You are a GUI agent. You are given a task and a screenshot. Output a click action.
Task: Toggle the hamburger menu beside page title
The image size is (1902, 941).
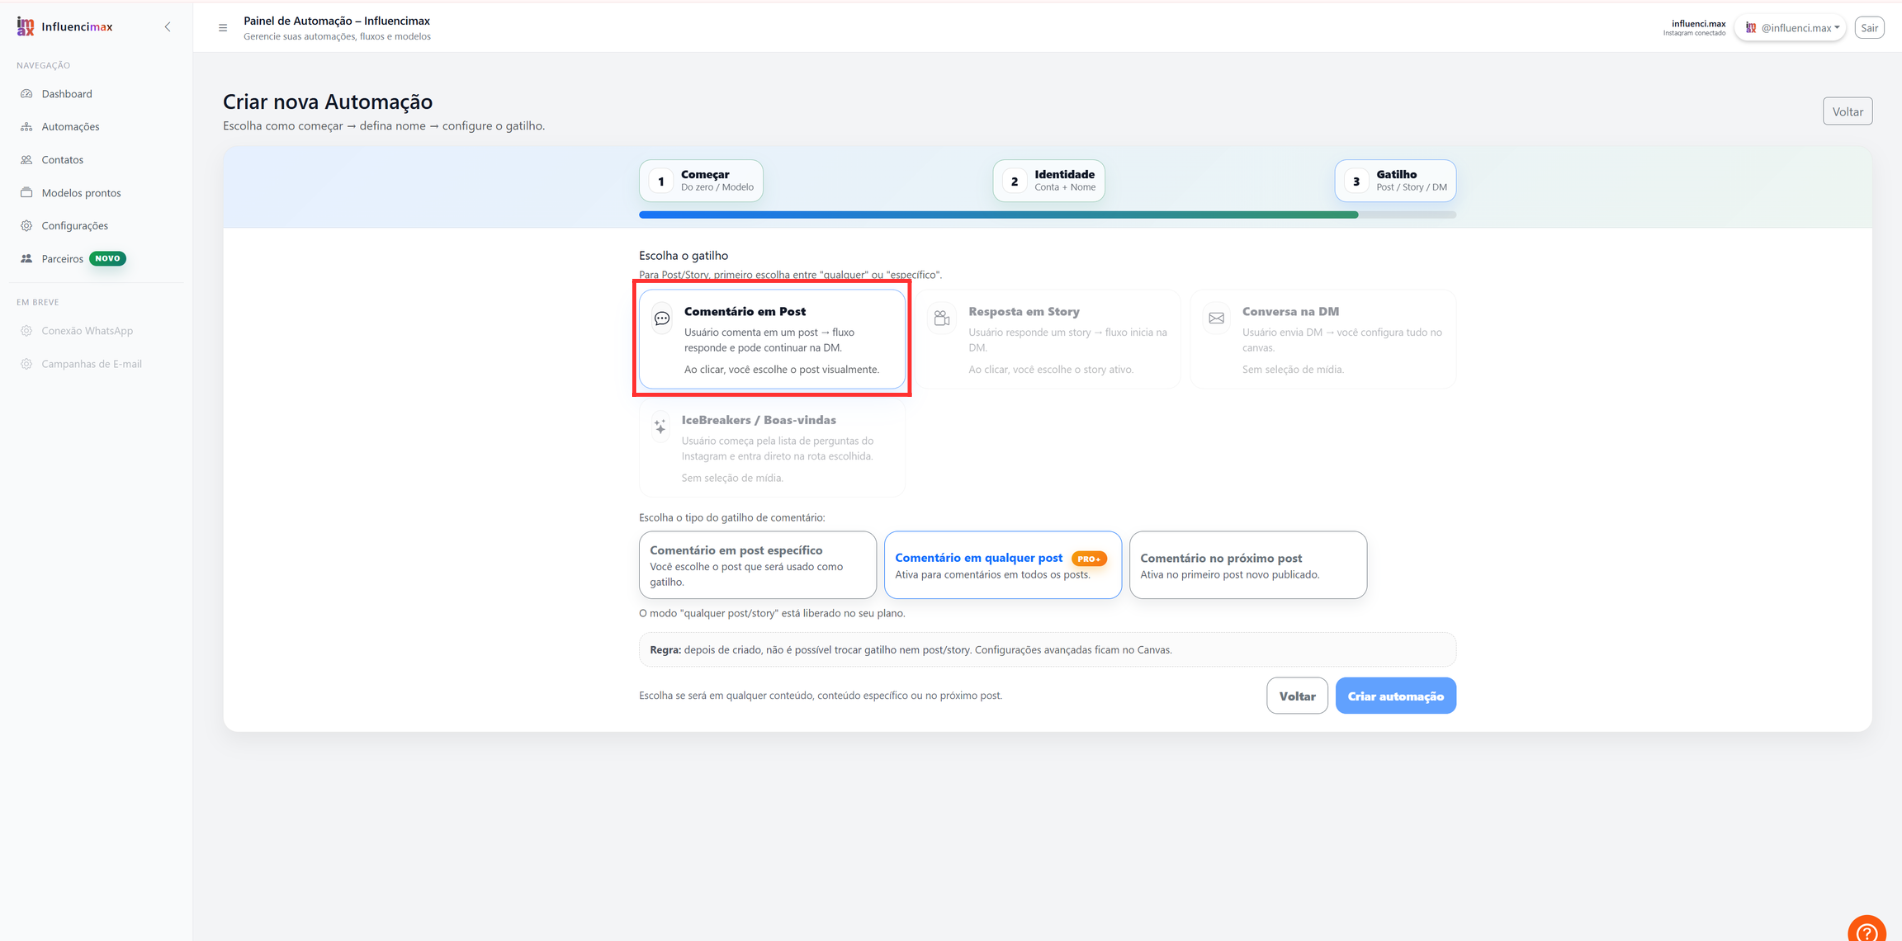coord(223,28)
